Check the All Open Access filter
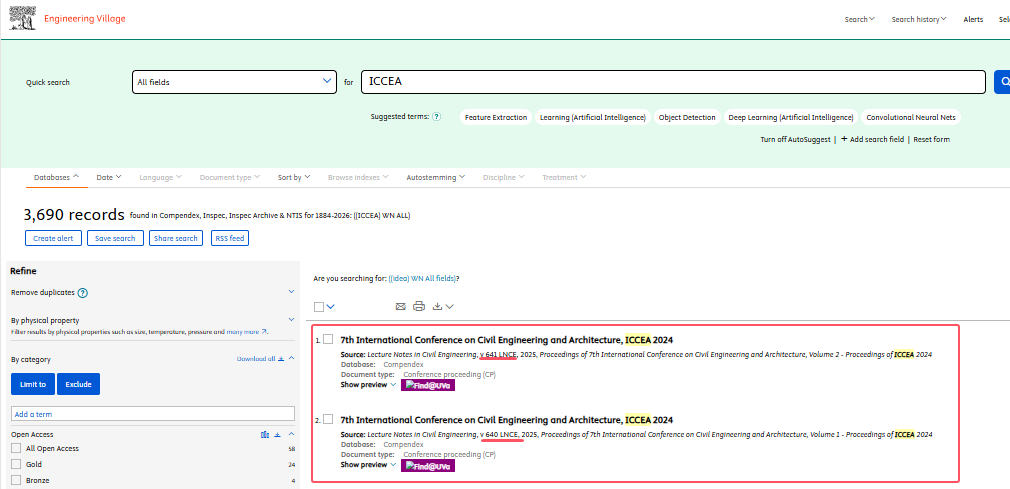 [16, 448]
